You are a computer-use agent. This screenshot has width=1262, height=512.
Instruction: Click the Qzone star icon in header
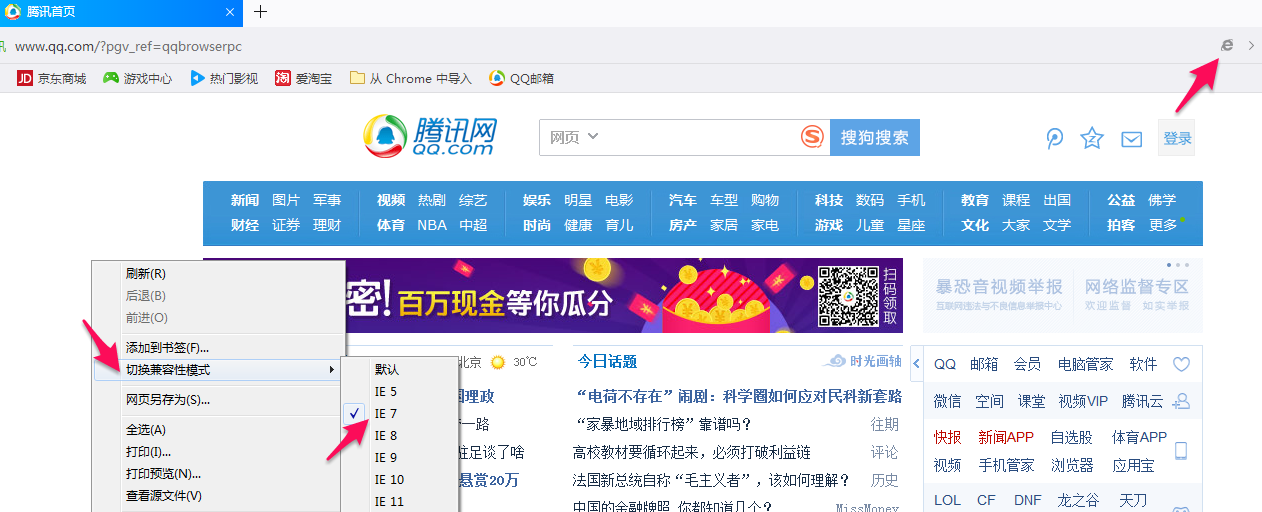point(1092,138)
